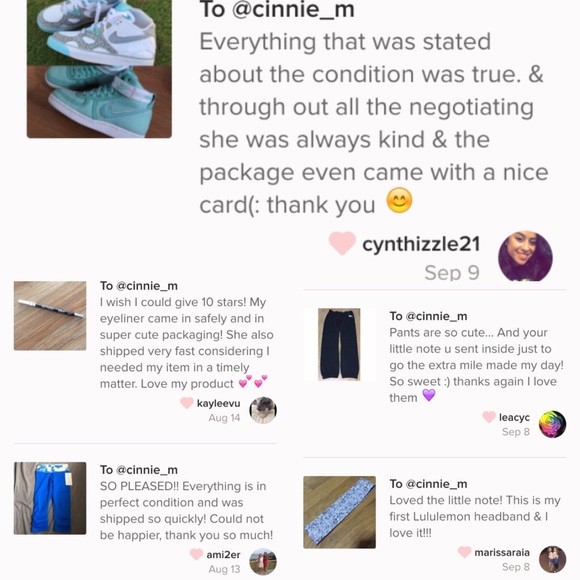Tap the heart icon beside cynthizzle21
The image size is (580, 580).
342,243
